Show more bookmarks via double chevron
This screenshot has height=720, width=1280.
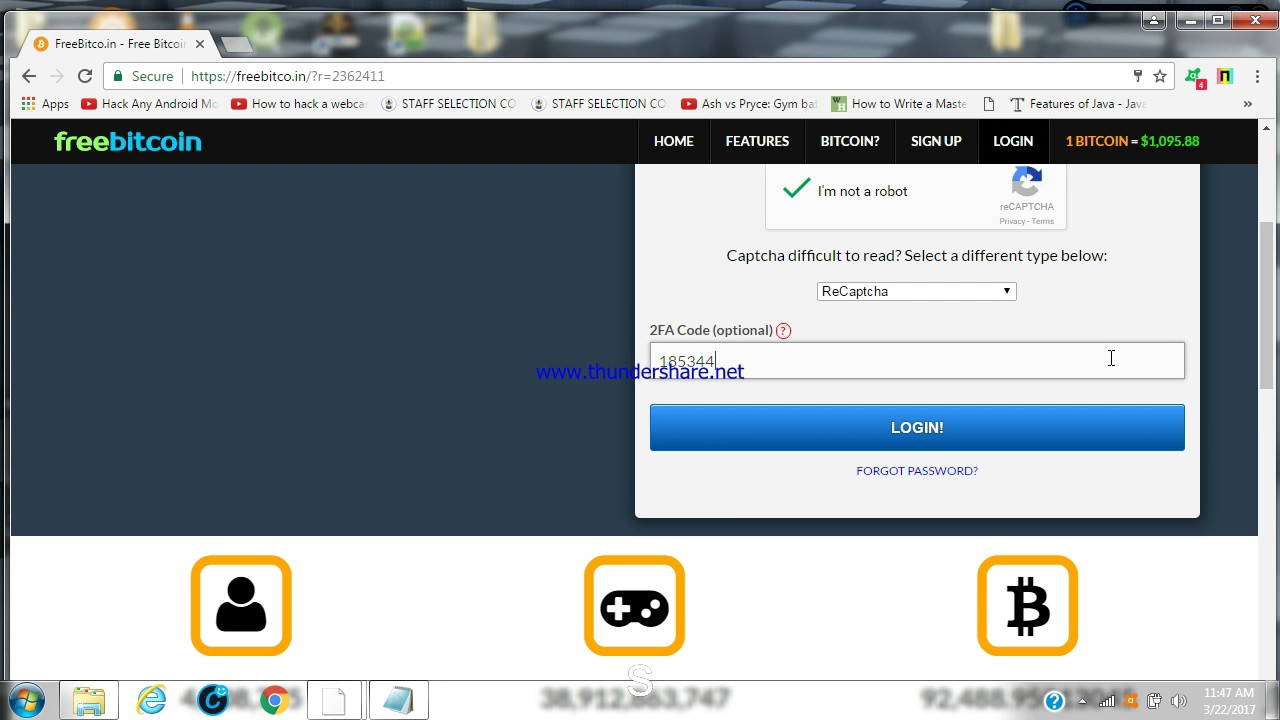(1247, 104)
